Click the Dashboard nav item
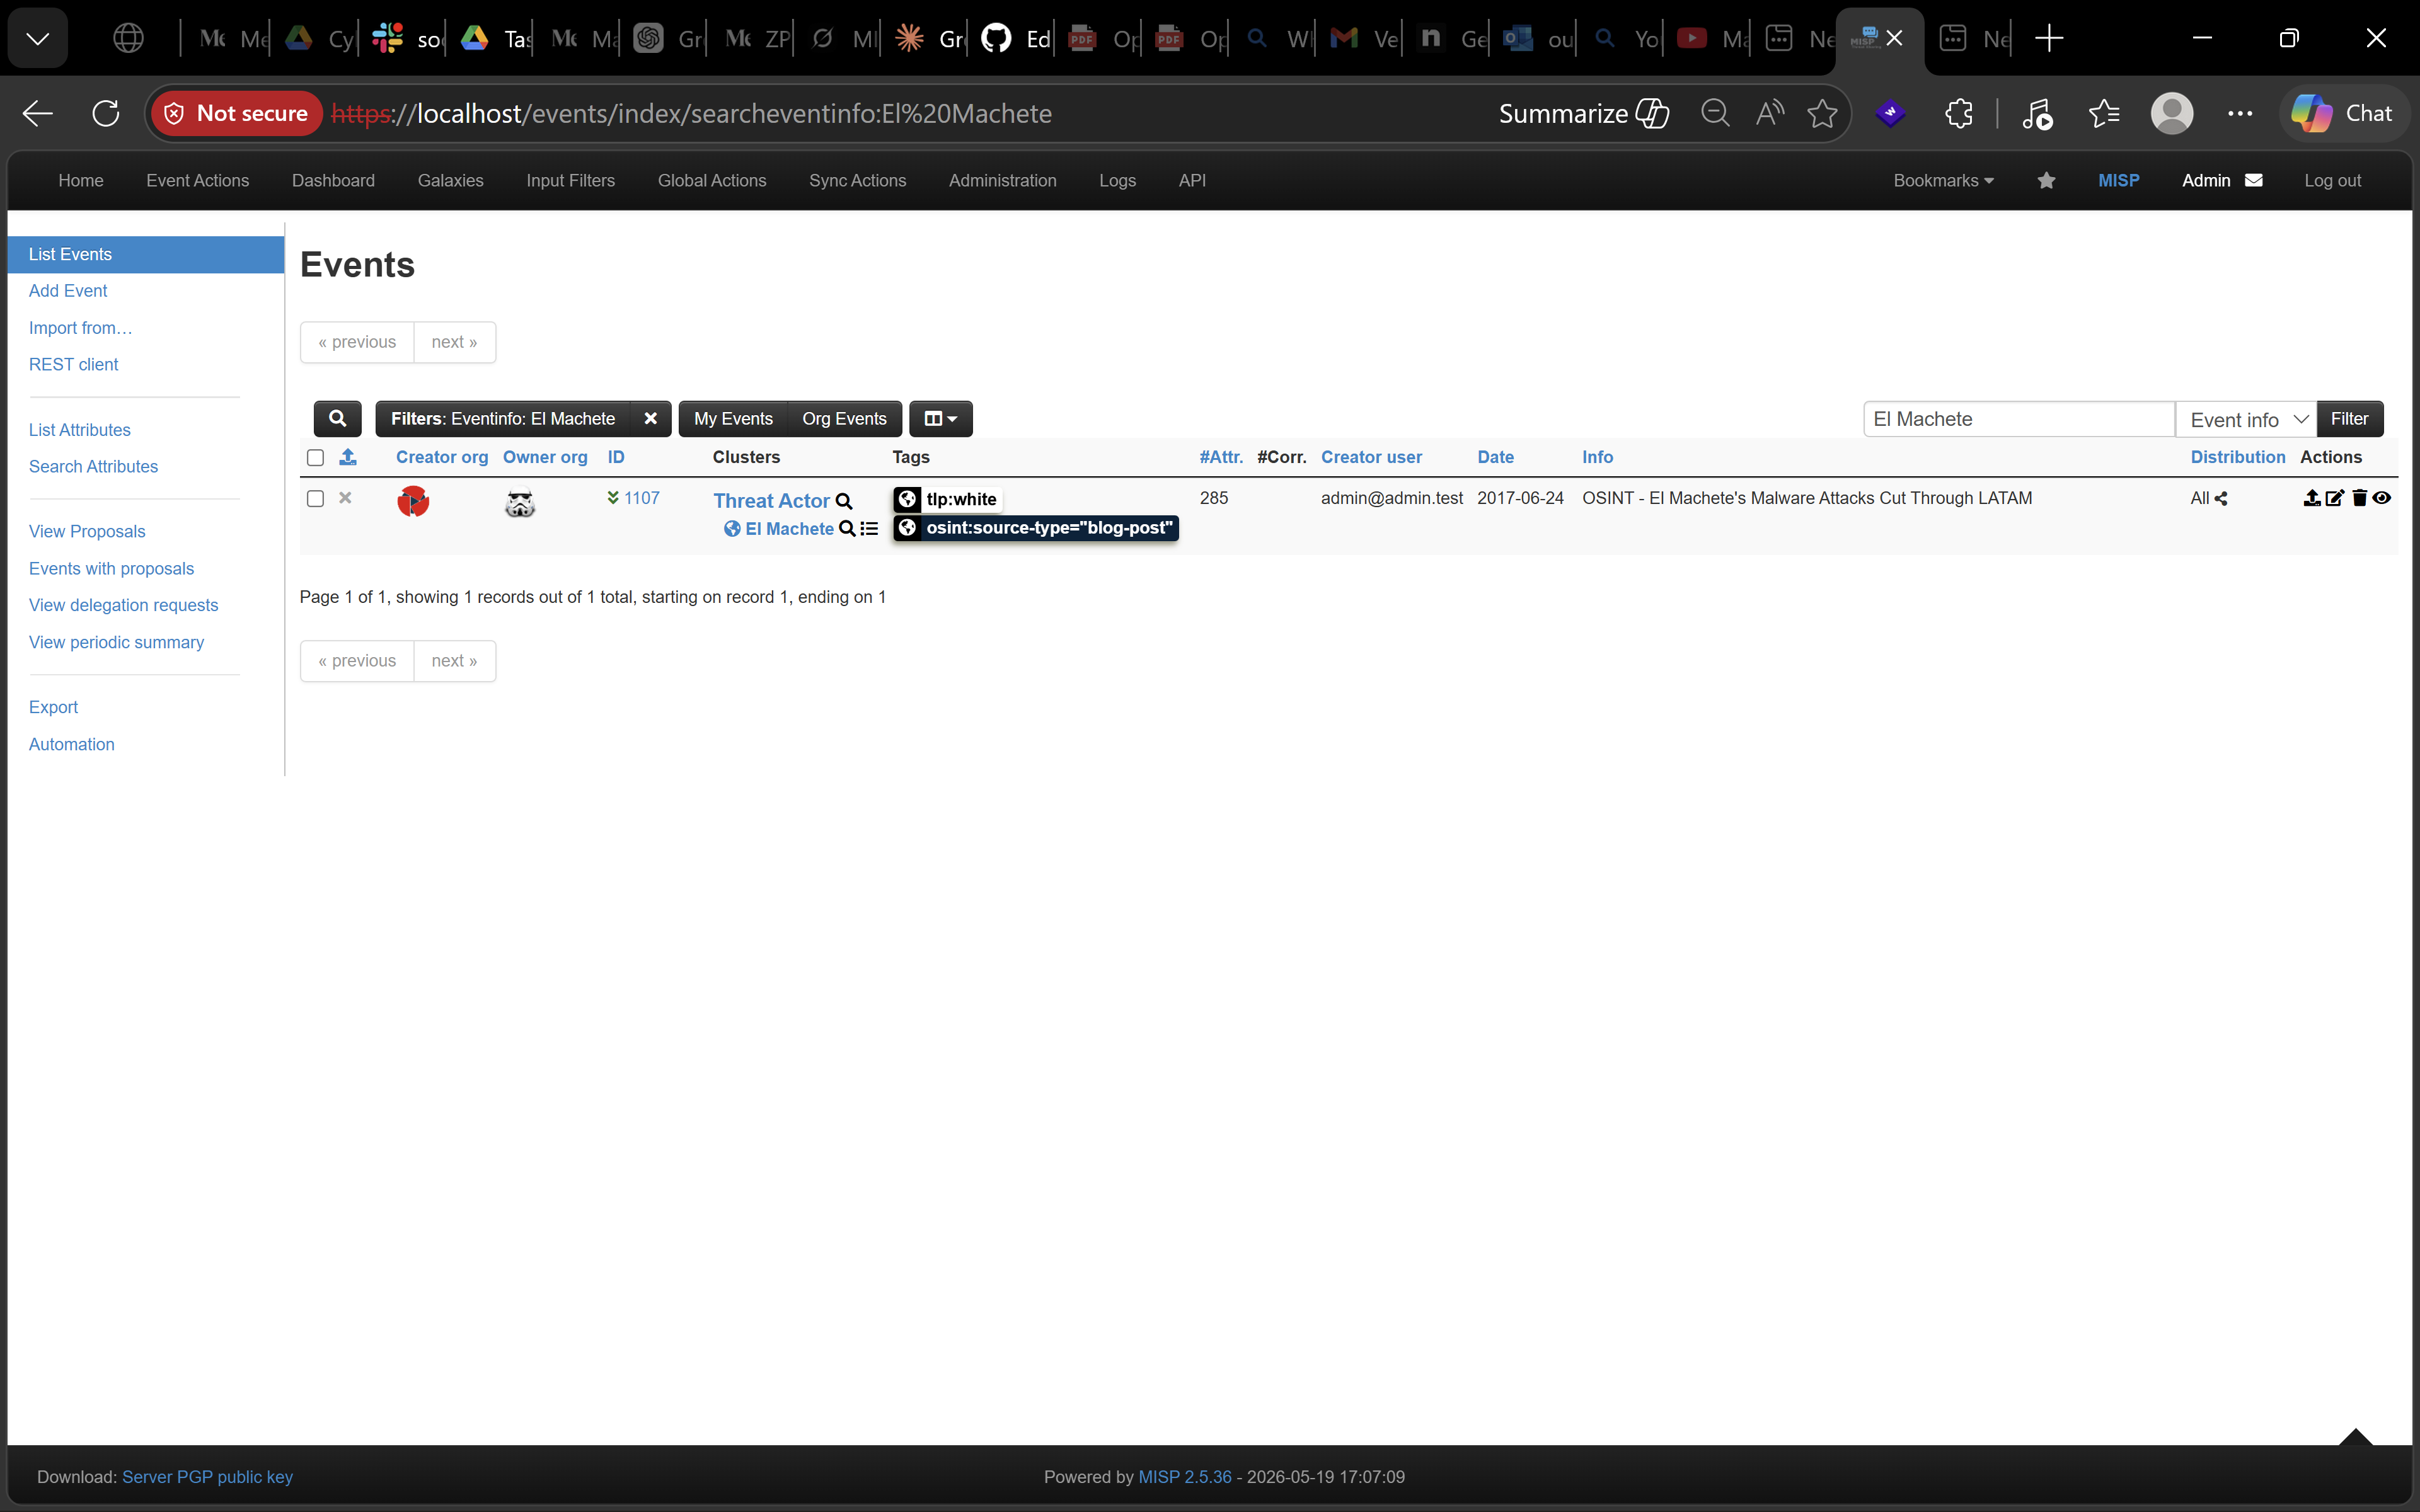The width and height of the screenshot is (2420, 1512). tap(333, 180)
